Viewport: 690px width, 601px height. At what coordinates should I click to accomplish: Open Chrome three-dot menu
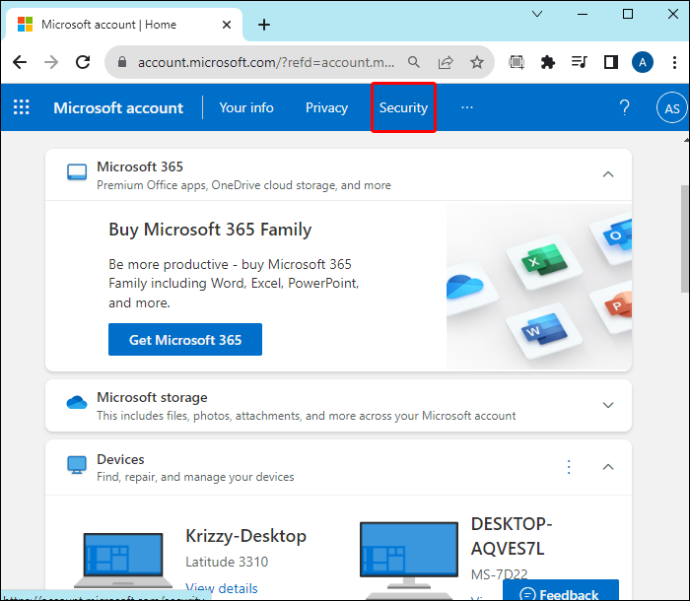tap(674, 62)
